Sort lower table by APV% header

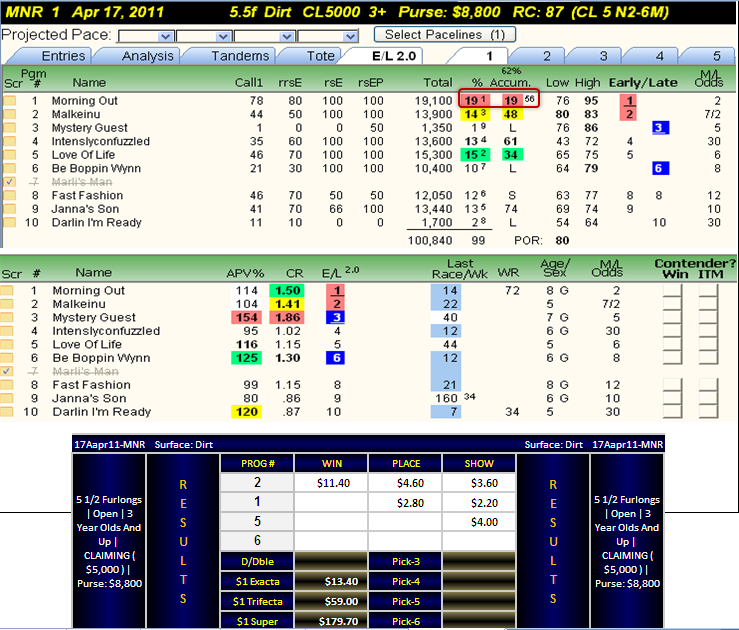click(245, 273)
